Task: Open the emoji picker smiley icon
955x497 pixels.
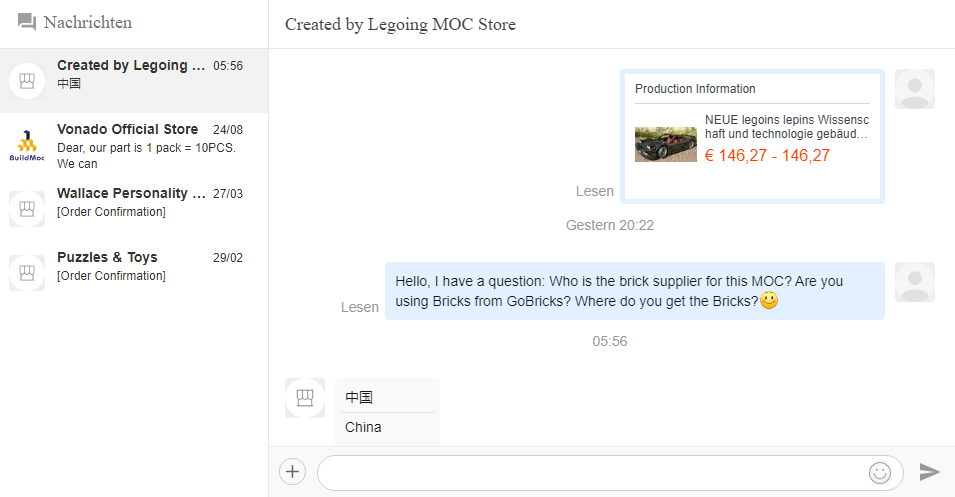Action: 880,473
